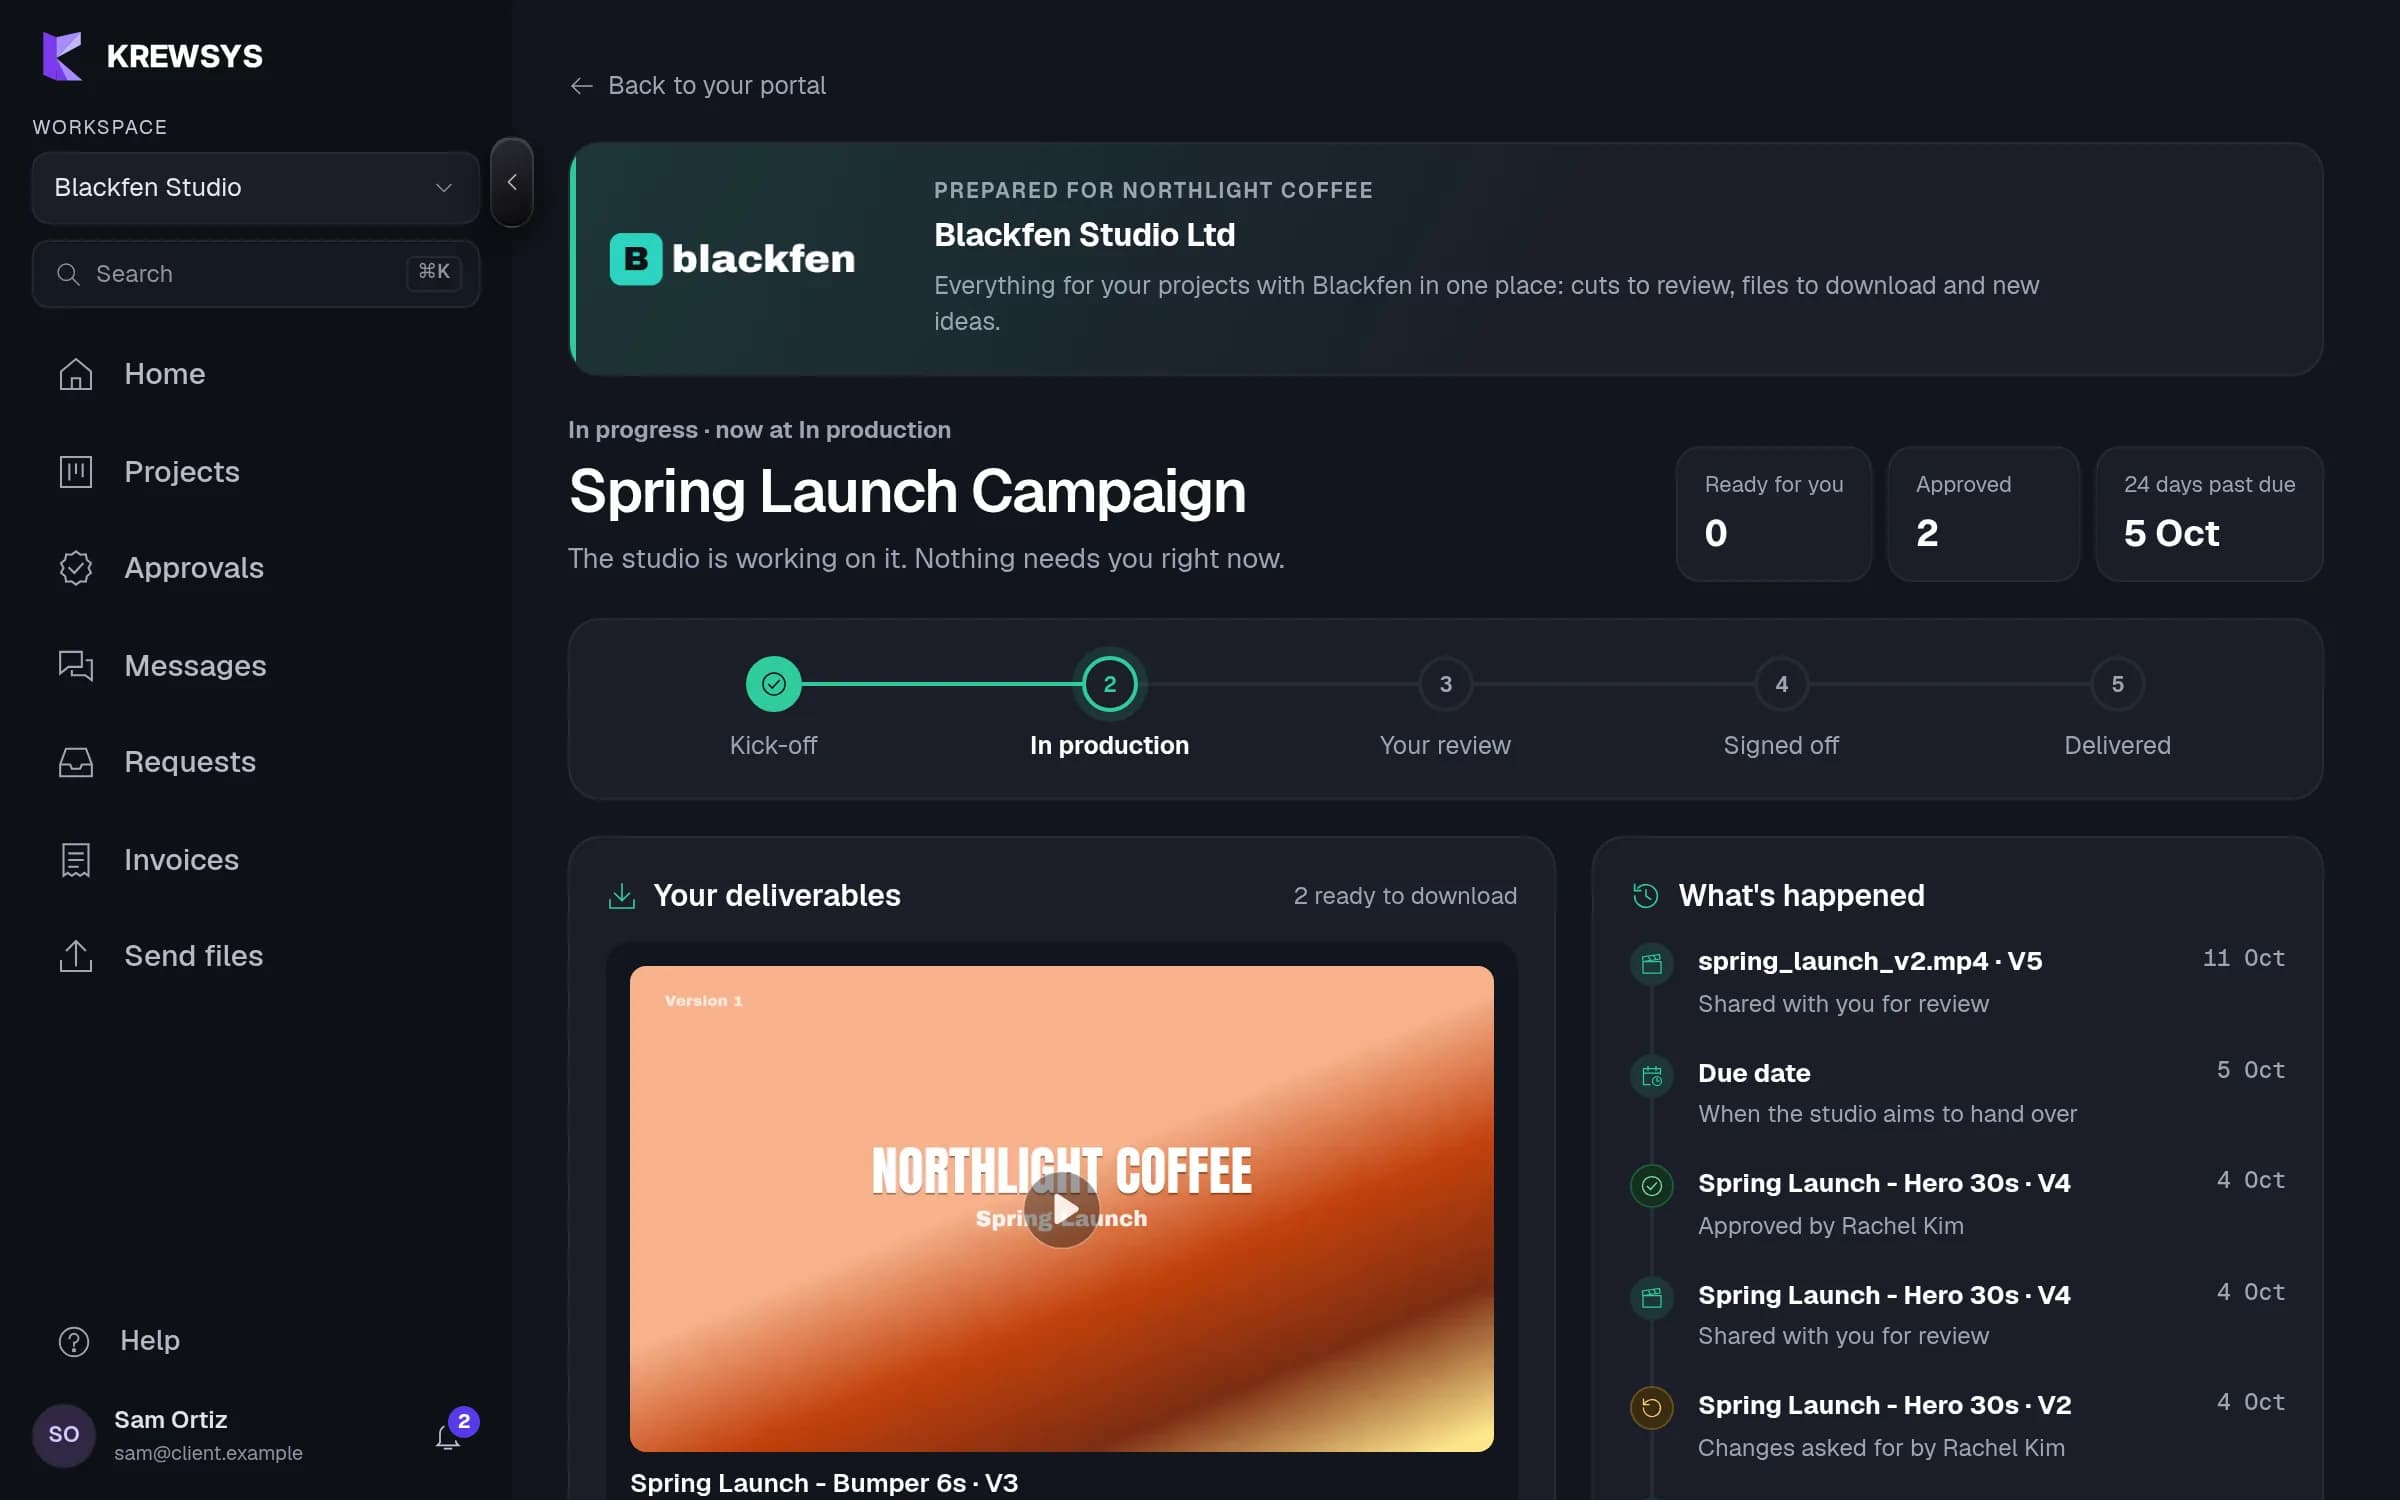Click changes-requested icon for Hero 30s V2
Image resolution: width=2400 pixels, height=1500 pixels.
pos(1652,1408)
